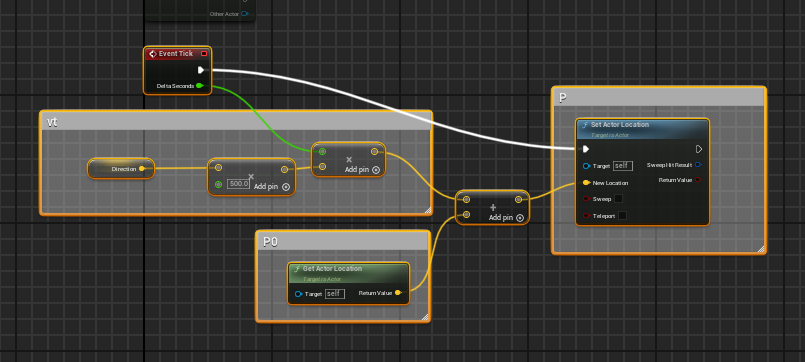The width and height of the screenshot is (805, 362).
Task: Click the P comment box resize handle
Action: pyautogui.click(x=761, y=249)
